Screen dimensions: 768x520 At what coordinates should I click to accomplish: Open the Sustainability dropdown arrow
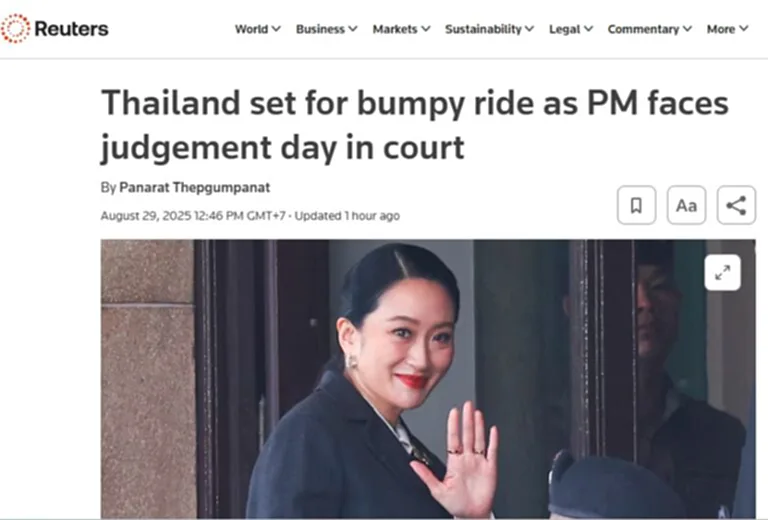(529, 29)
